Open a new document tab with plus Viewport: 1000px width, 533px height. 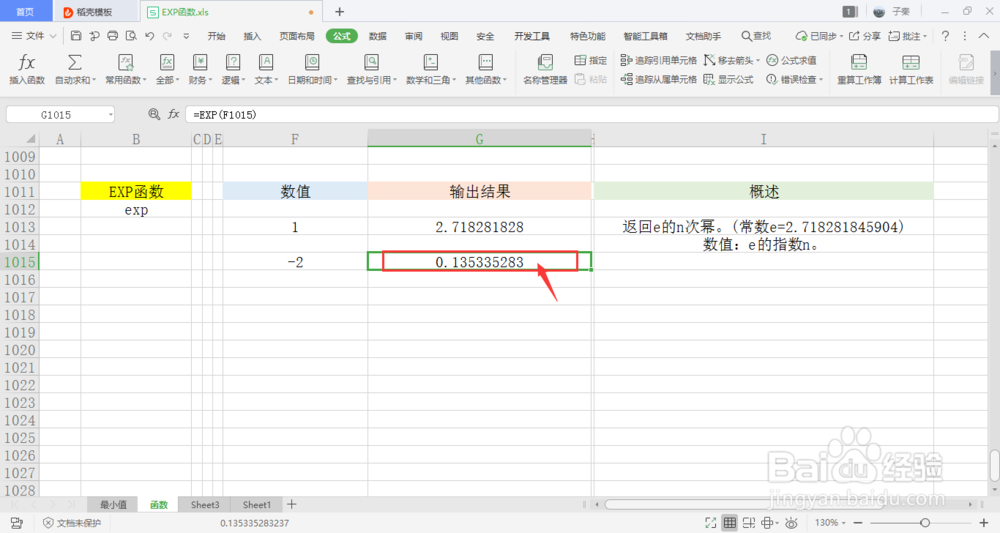coord(339,11)
